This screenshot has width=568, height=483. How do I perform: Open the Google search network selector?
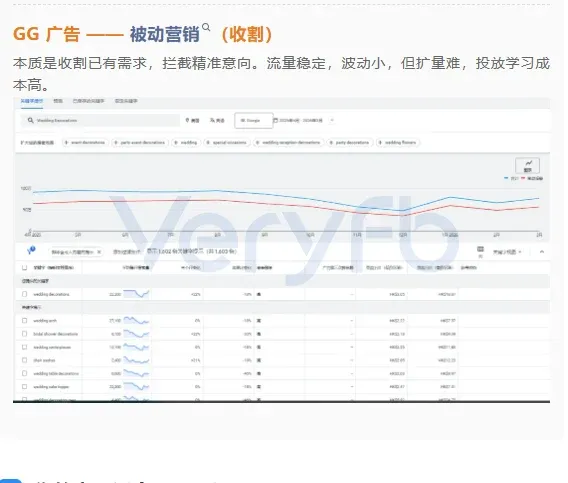click(254, 121)
